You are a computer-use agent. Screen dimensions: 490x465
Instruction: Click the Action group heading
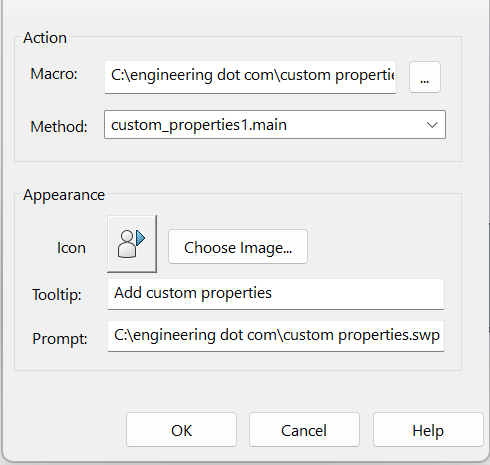pos(45,38)
